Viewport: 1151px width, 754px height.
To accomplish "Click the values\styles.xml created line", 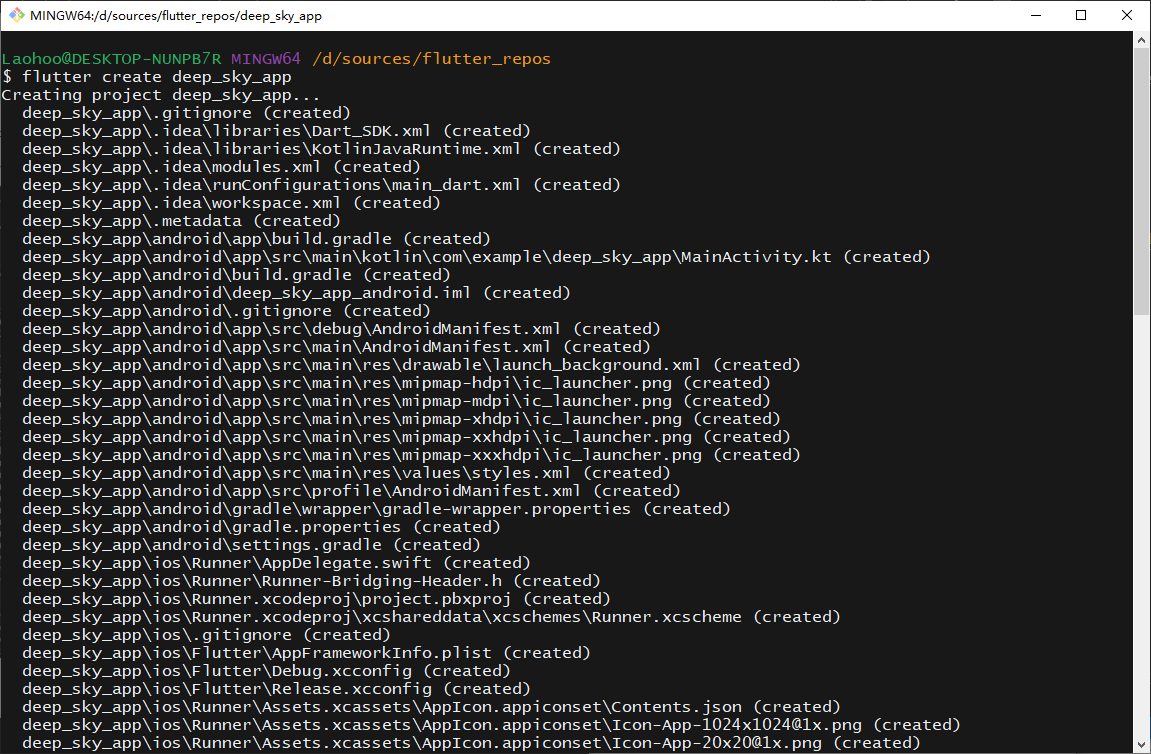I will tap(346, 473).
